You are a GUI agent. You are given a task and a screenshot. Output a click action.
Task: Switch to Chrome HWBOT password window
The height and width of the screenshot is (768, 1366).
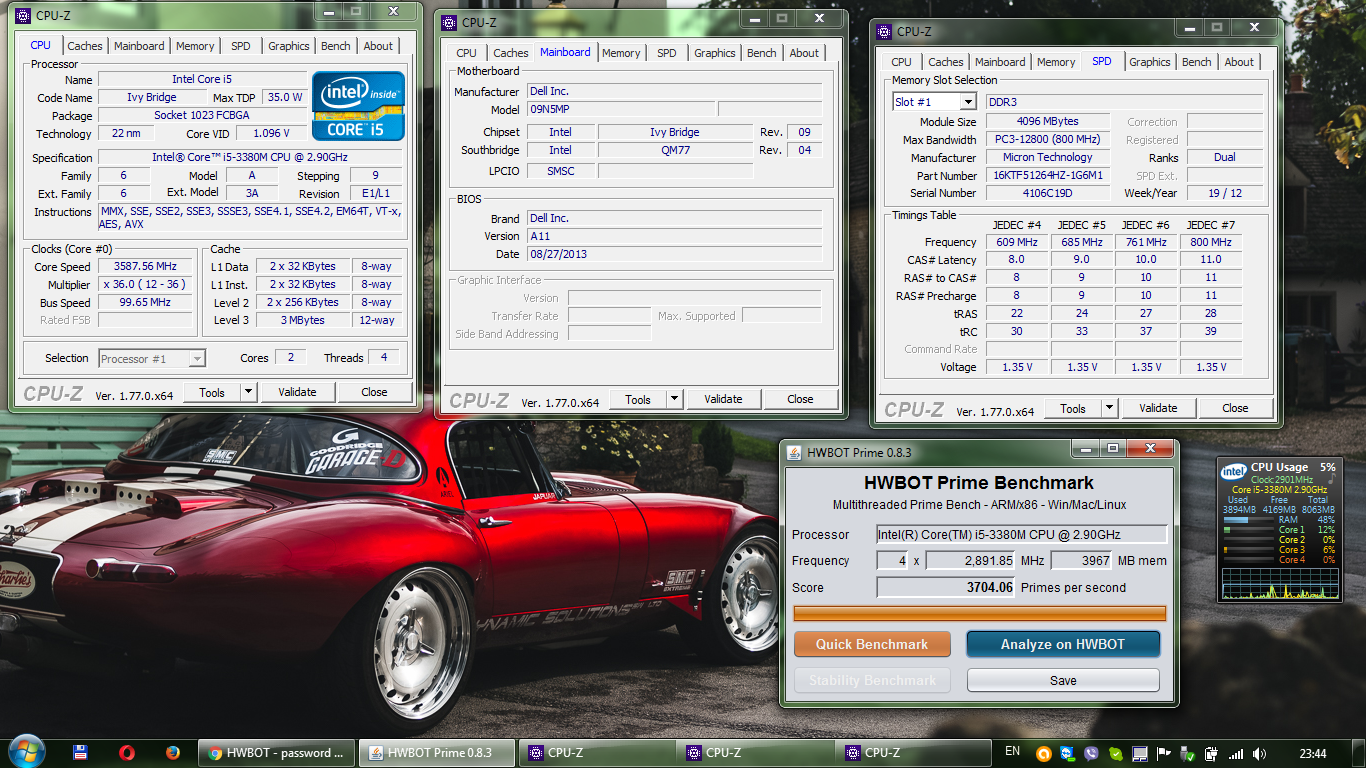pos(277,753)
